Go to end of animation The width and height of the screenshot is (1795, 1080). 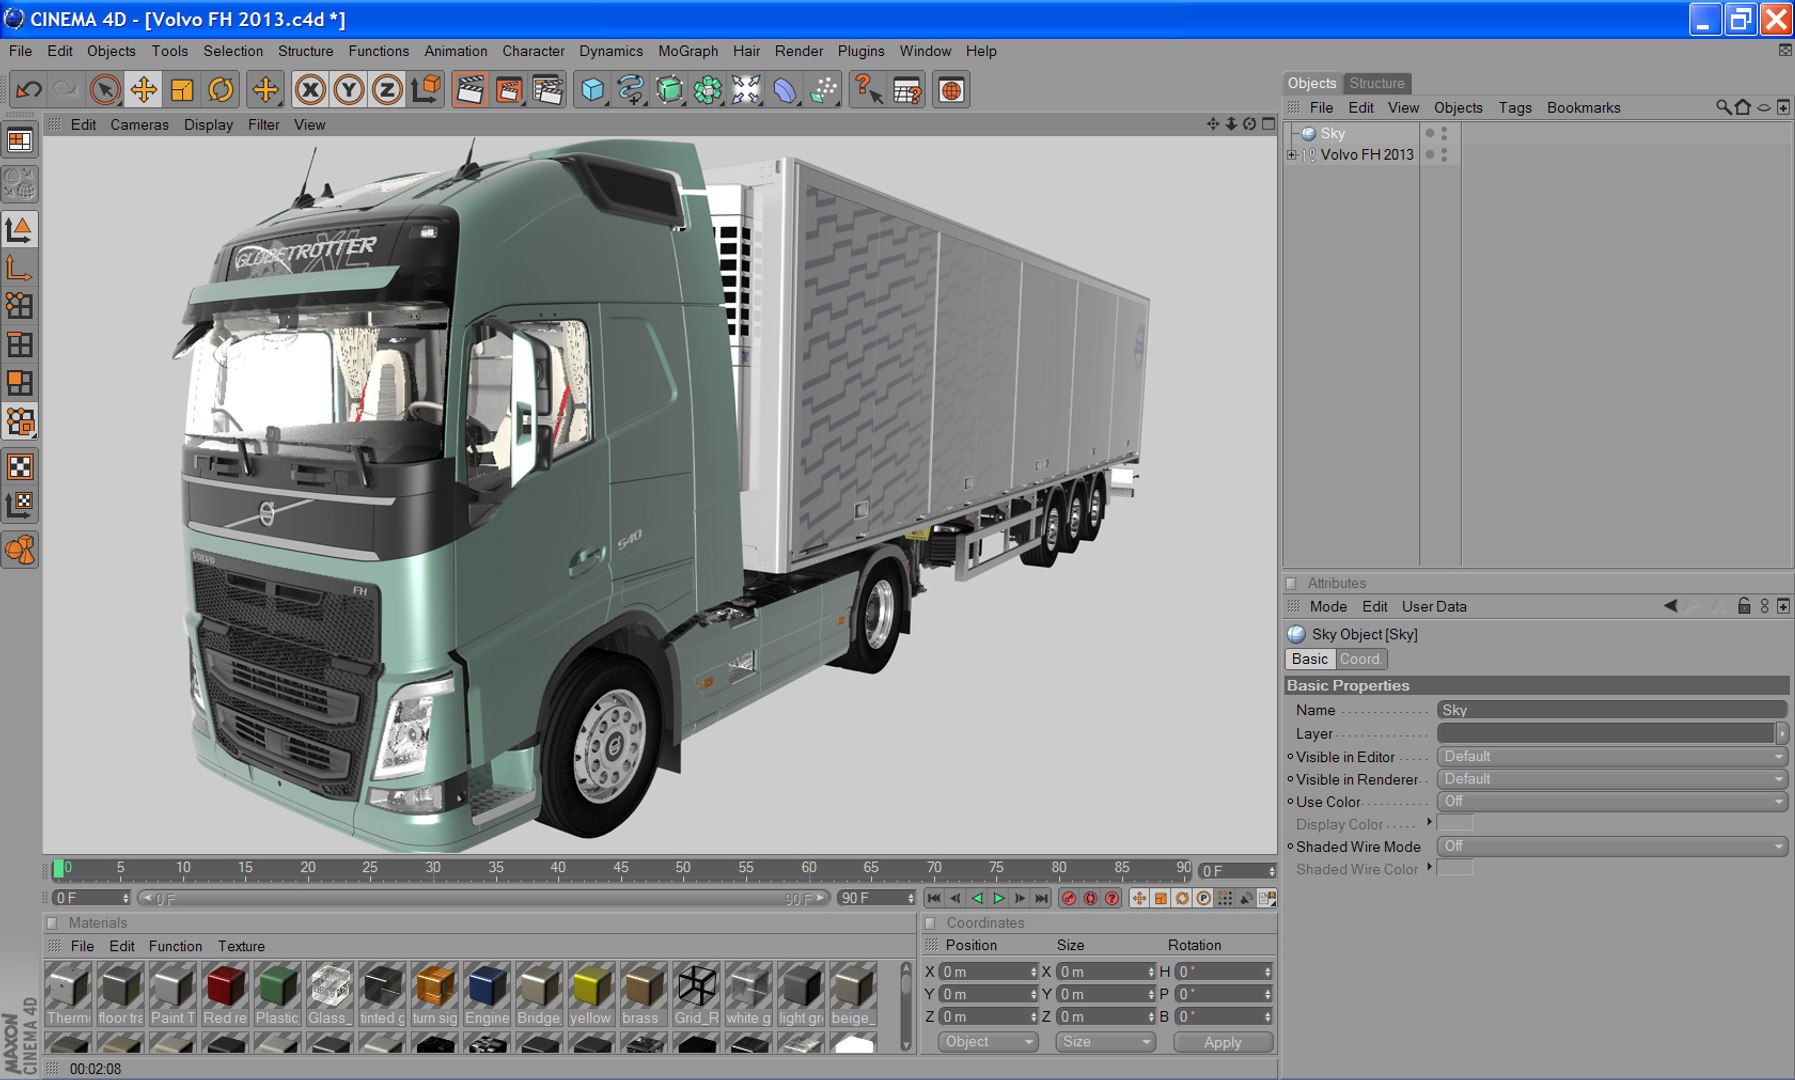[x=1042, y=898]
